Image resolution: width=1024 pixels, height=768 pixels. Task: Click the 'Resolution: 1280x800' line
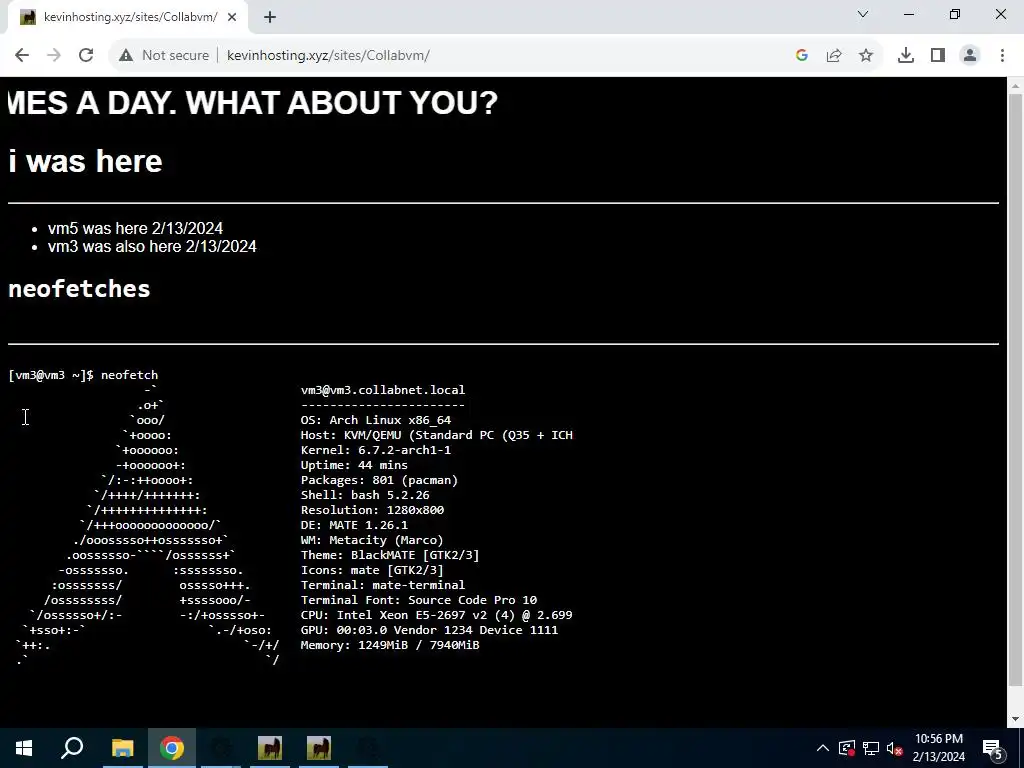click(x=372, y=510)
